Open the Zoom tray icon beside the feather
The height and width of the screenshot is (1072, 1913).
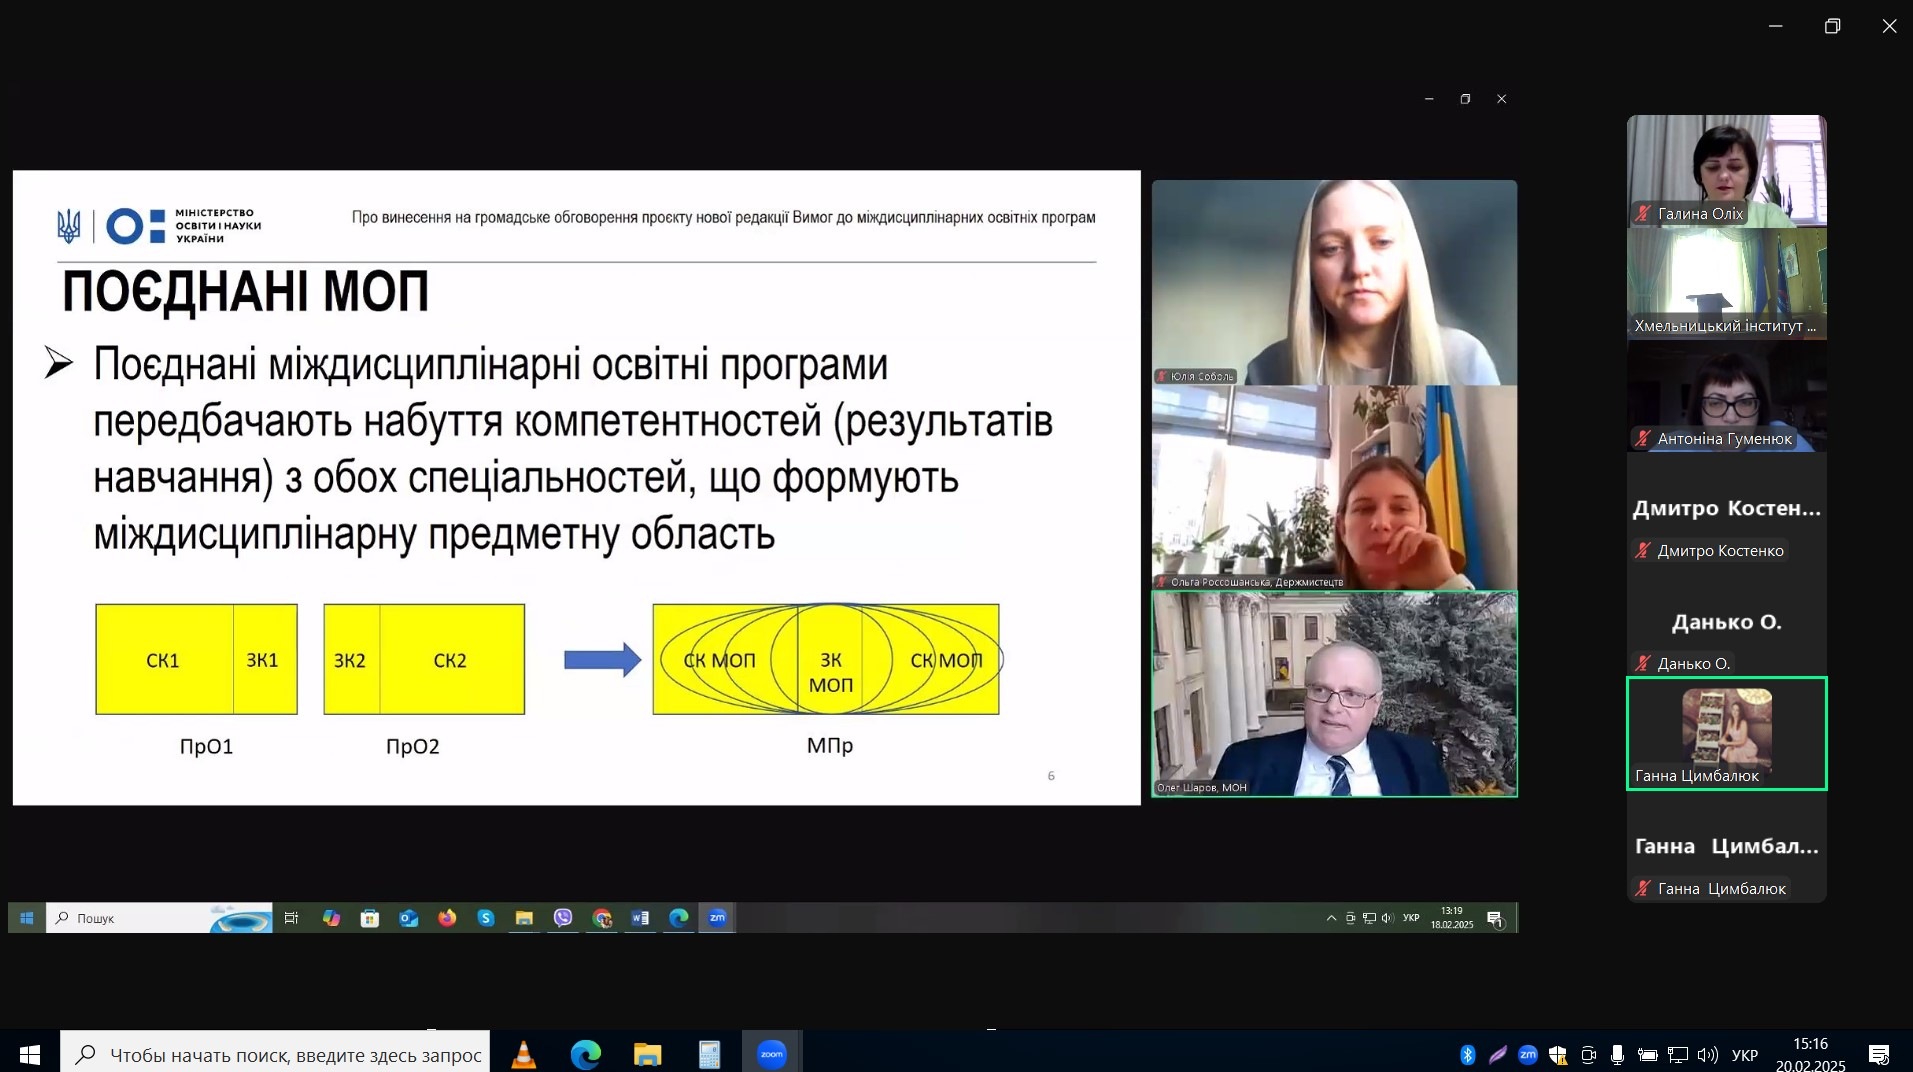[x=1527, y=1054]
